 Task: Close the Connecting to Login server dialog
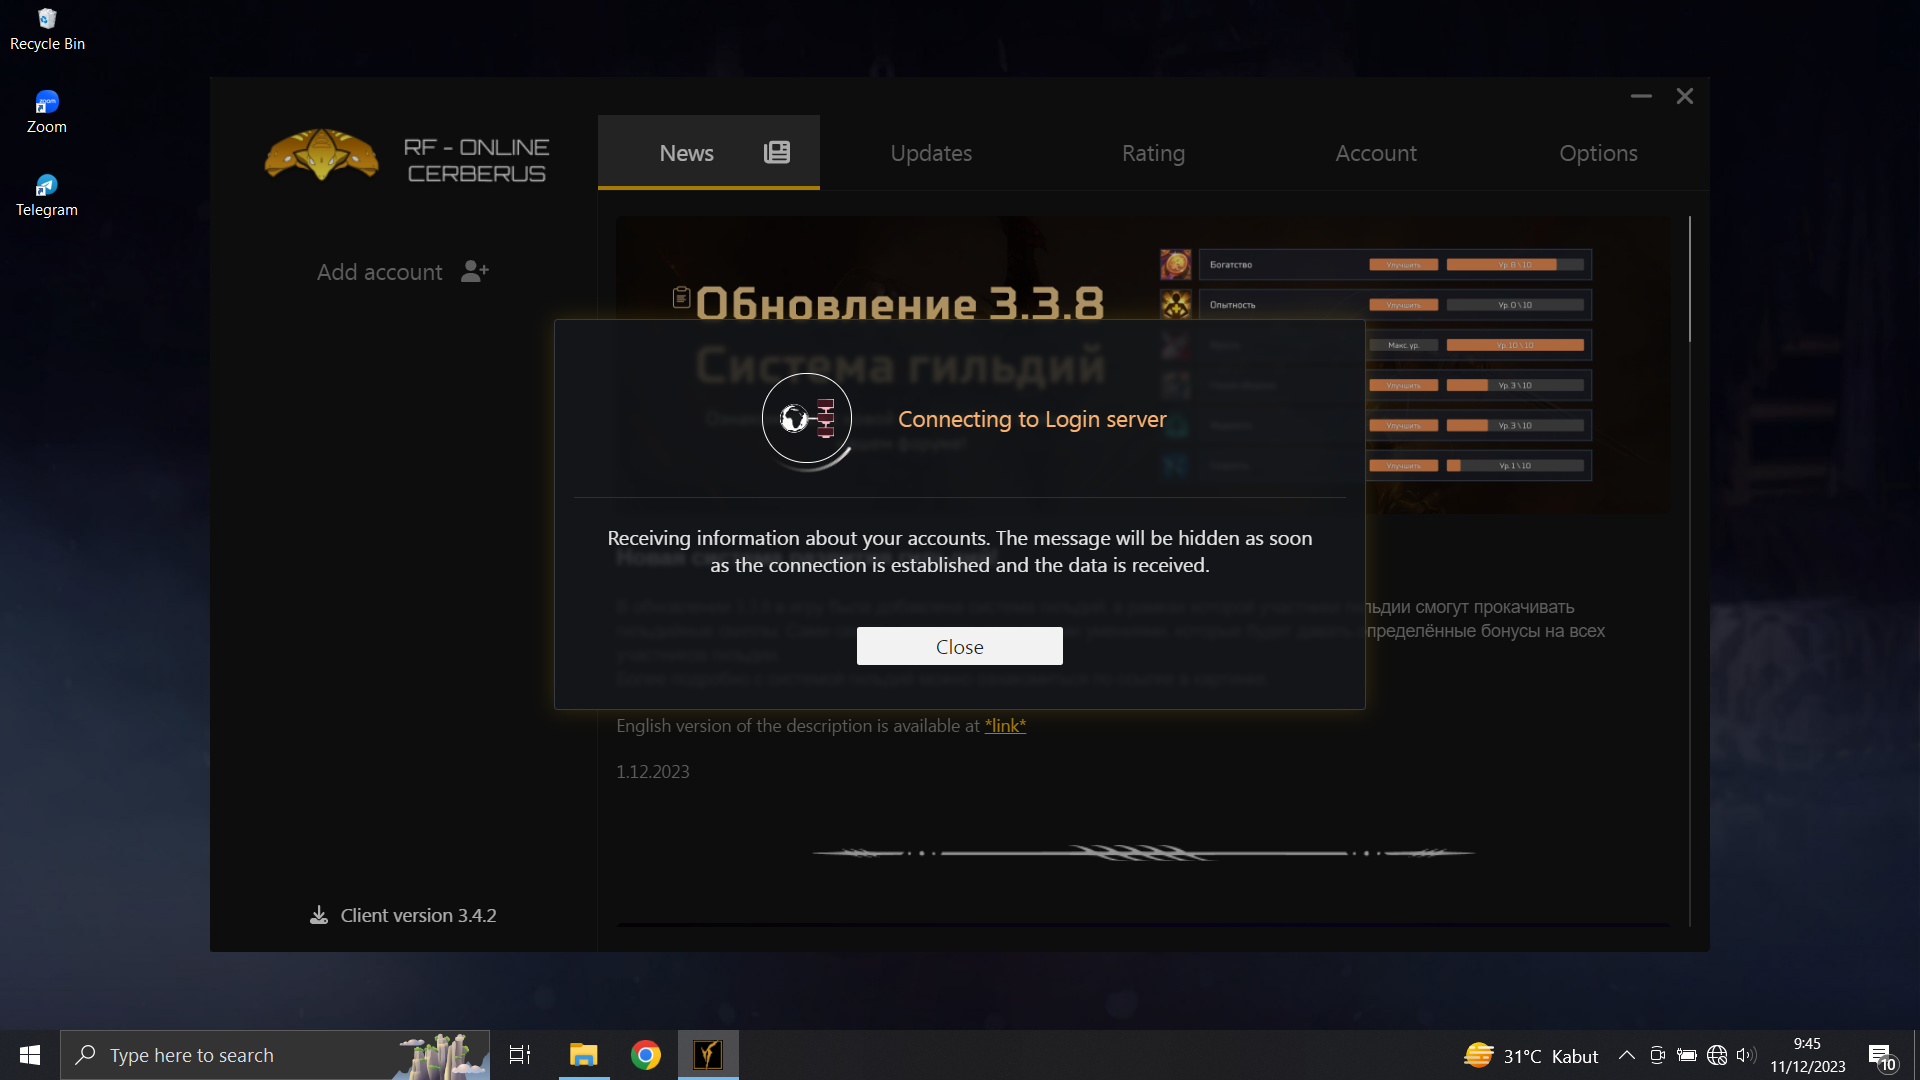959,646
